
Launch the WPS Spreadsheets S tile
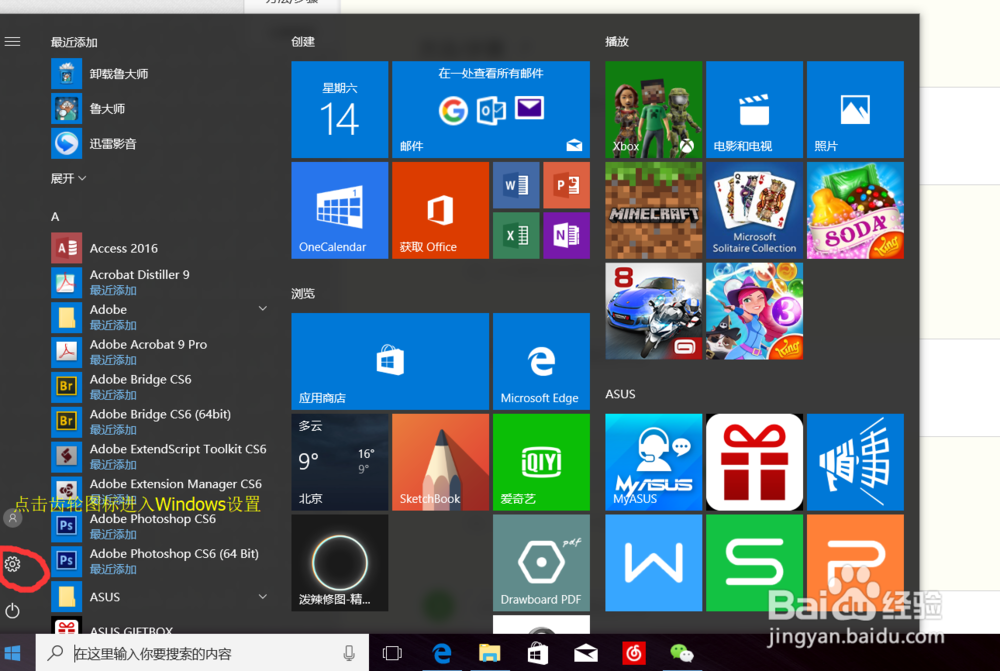[754, 563]
